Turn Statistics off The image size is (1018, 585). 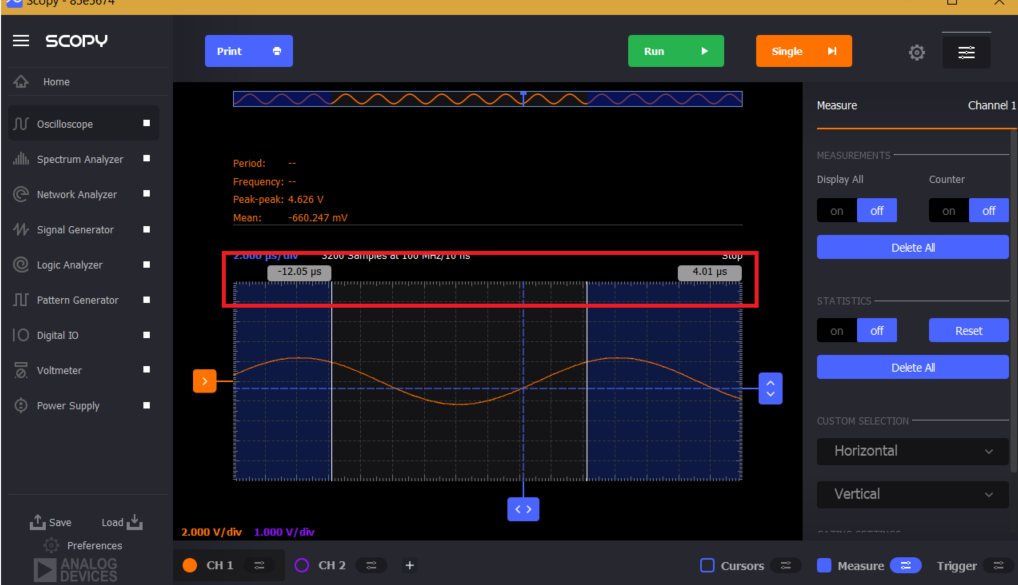coord(876,330)
